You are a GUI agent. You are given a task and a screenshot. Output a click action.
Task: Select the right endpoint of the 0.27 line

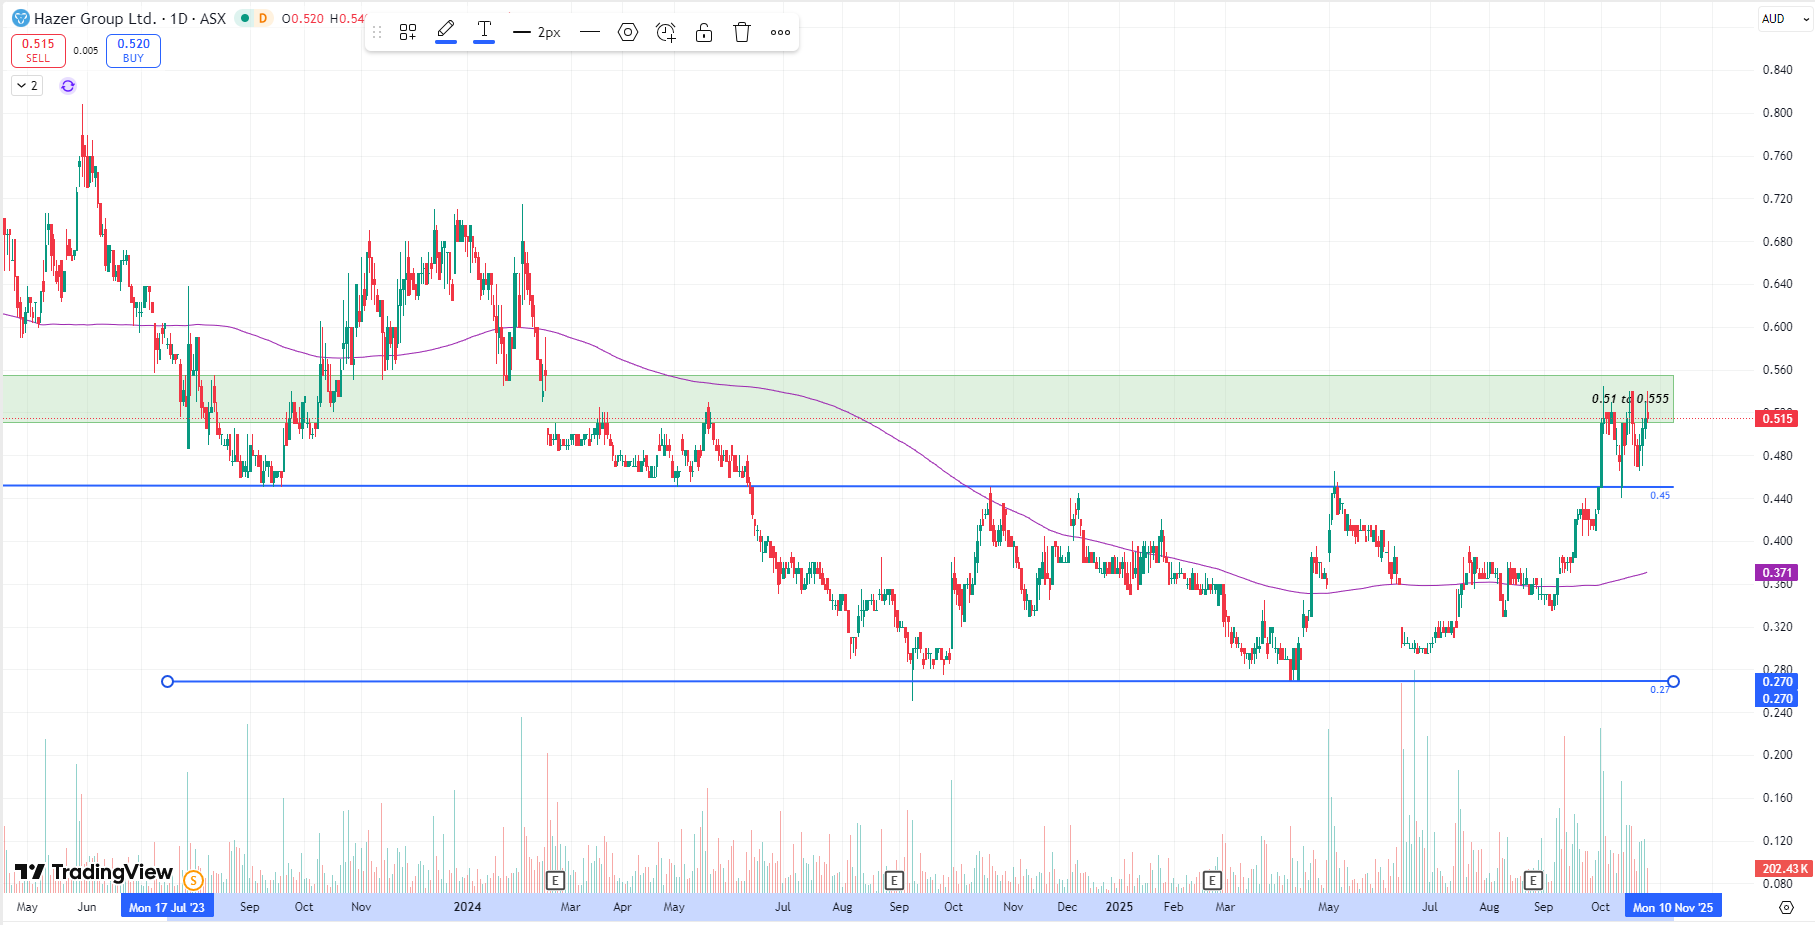(x=1673, y=682)
